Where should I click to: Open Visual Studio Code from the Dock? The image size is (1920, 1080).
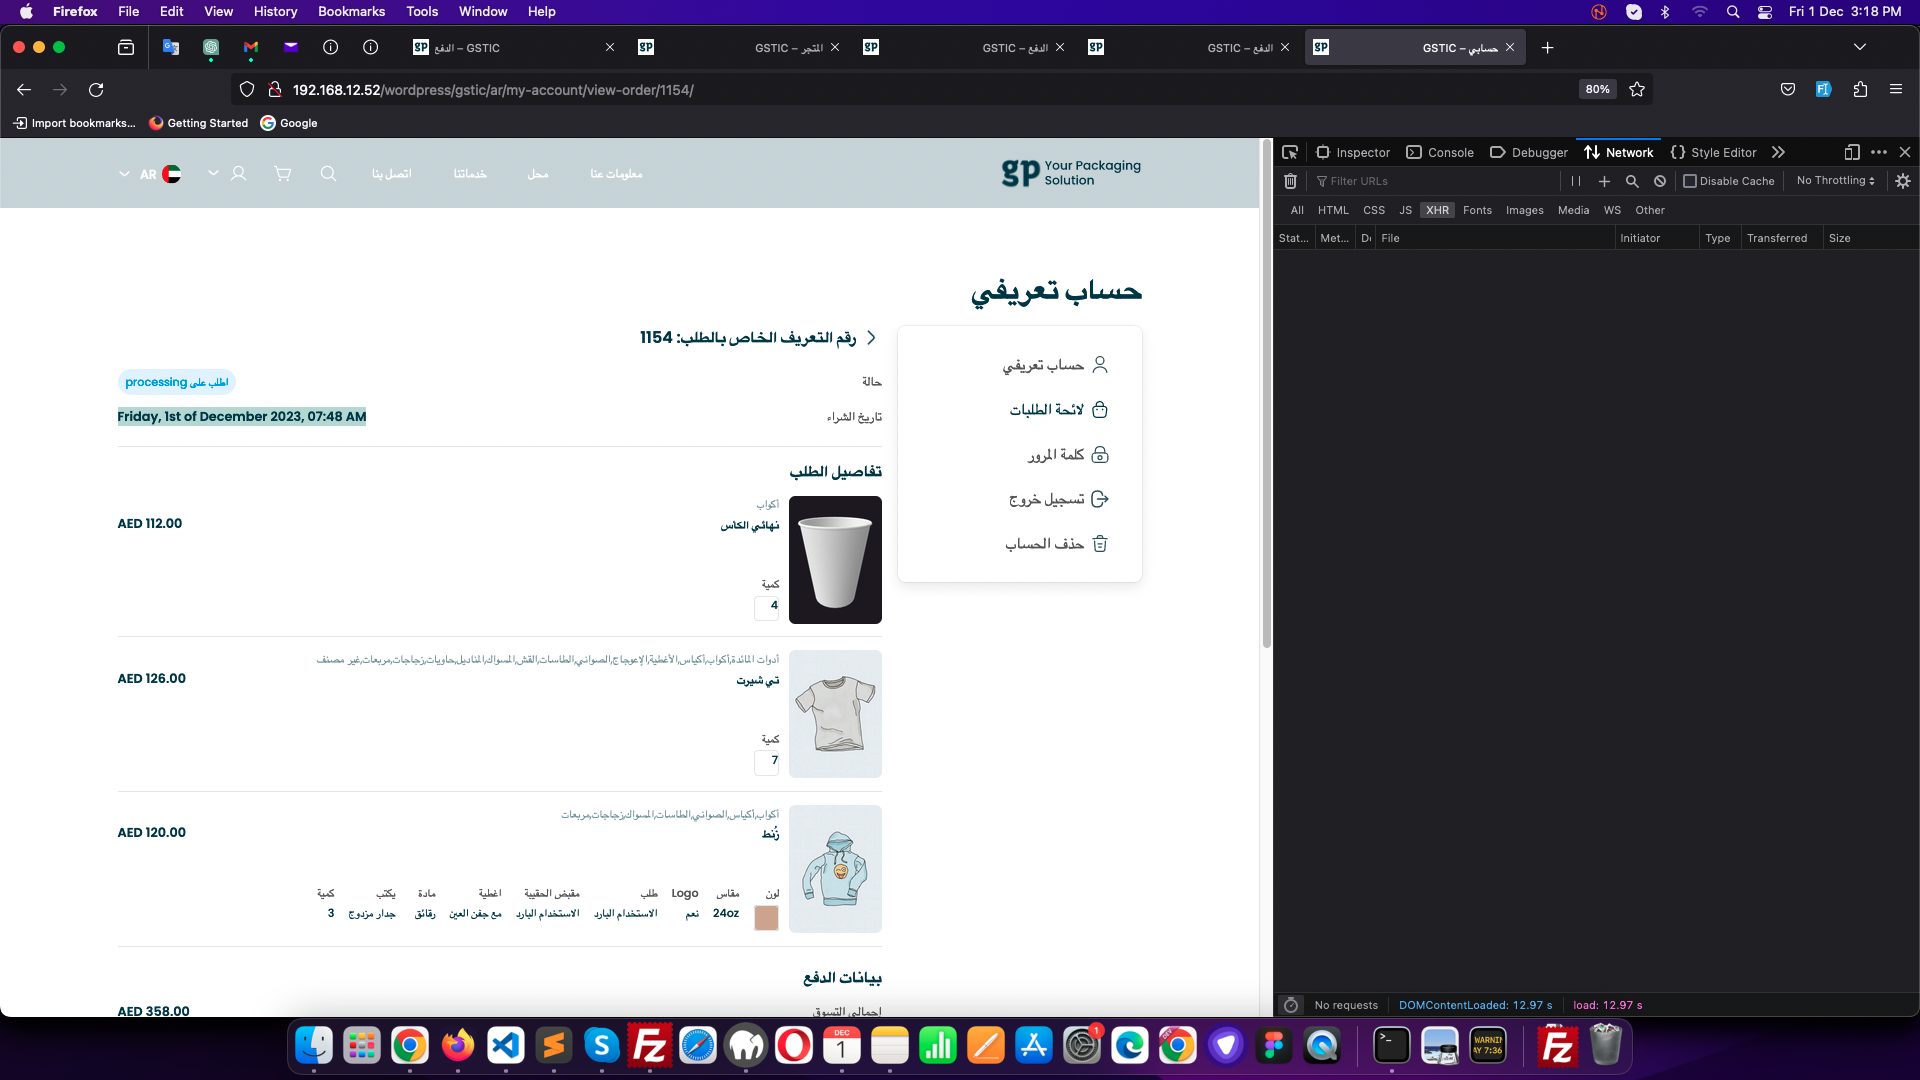(506, 1046)
